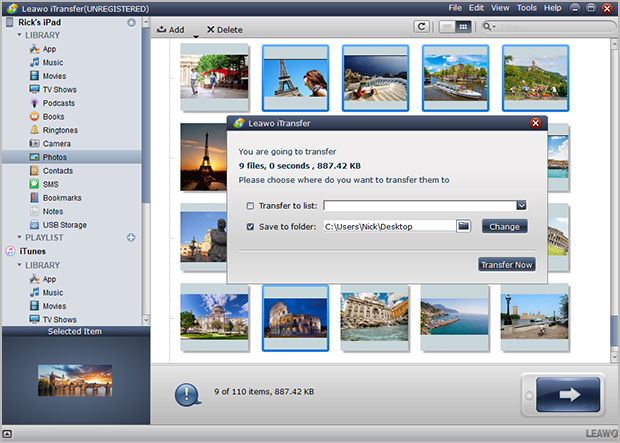Open the SMS category
Image resolution: width=620 pixels, height=443 pixels.
tap(44, 184)
